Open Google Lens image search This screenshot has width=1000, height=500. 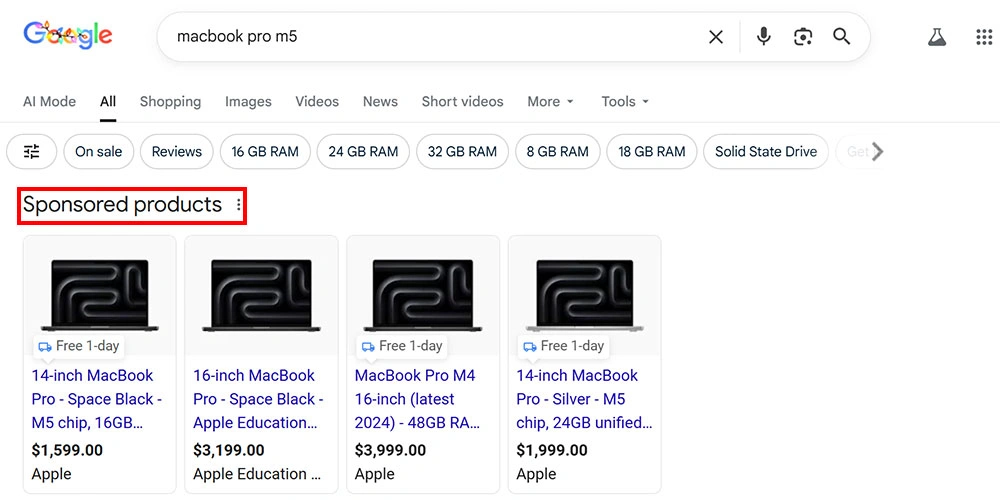803,37
